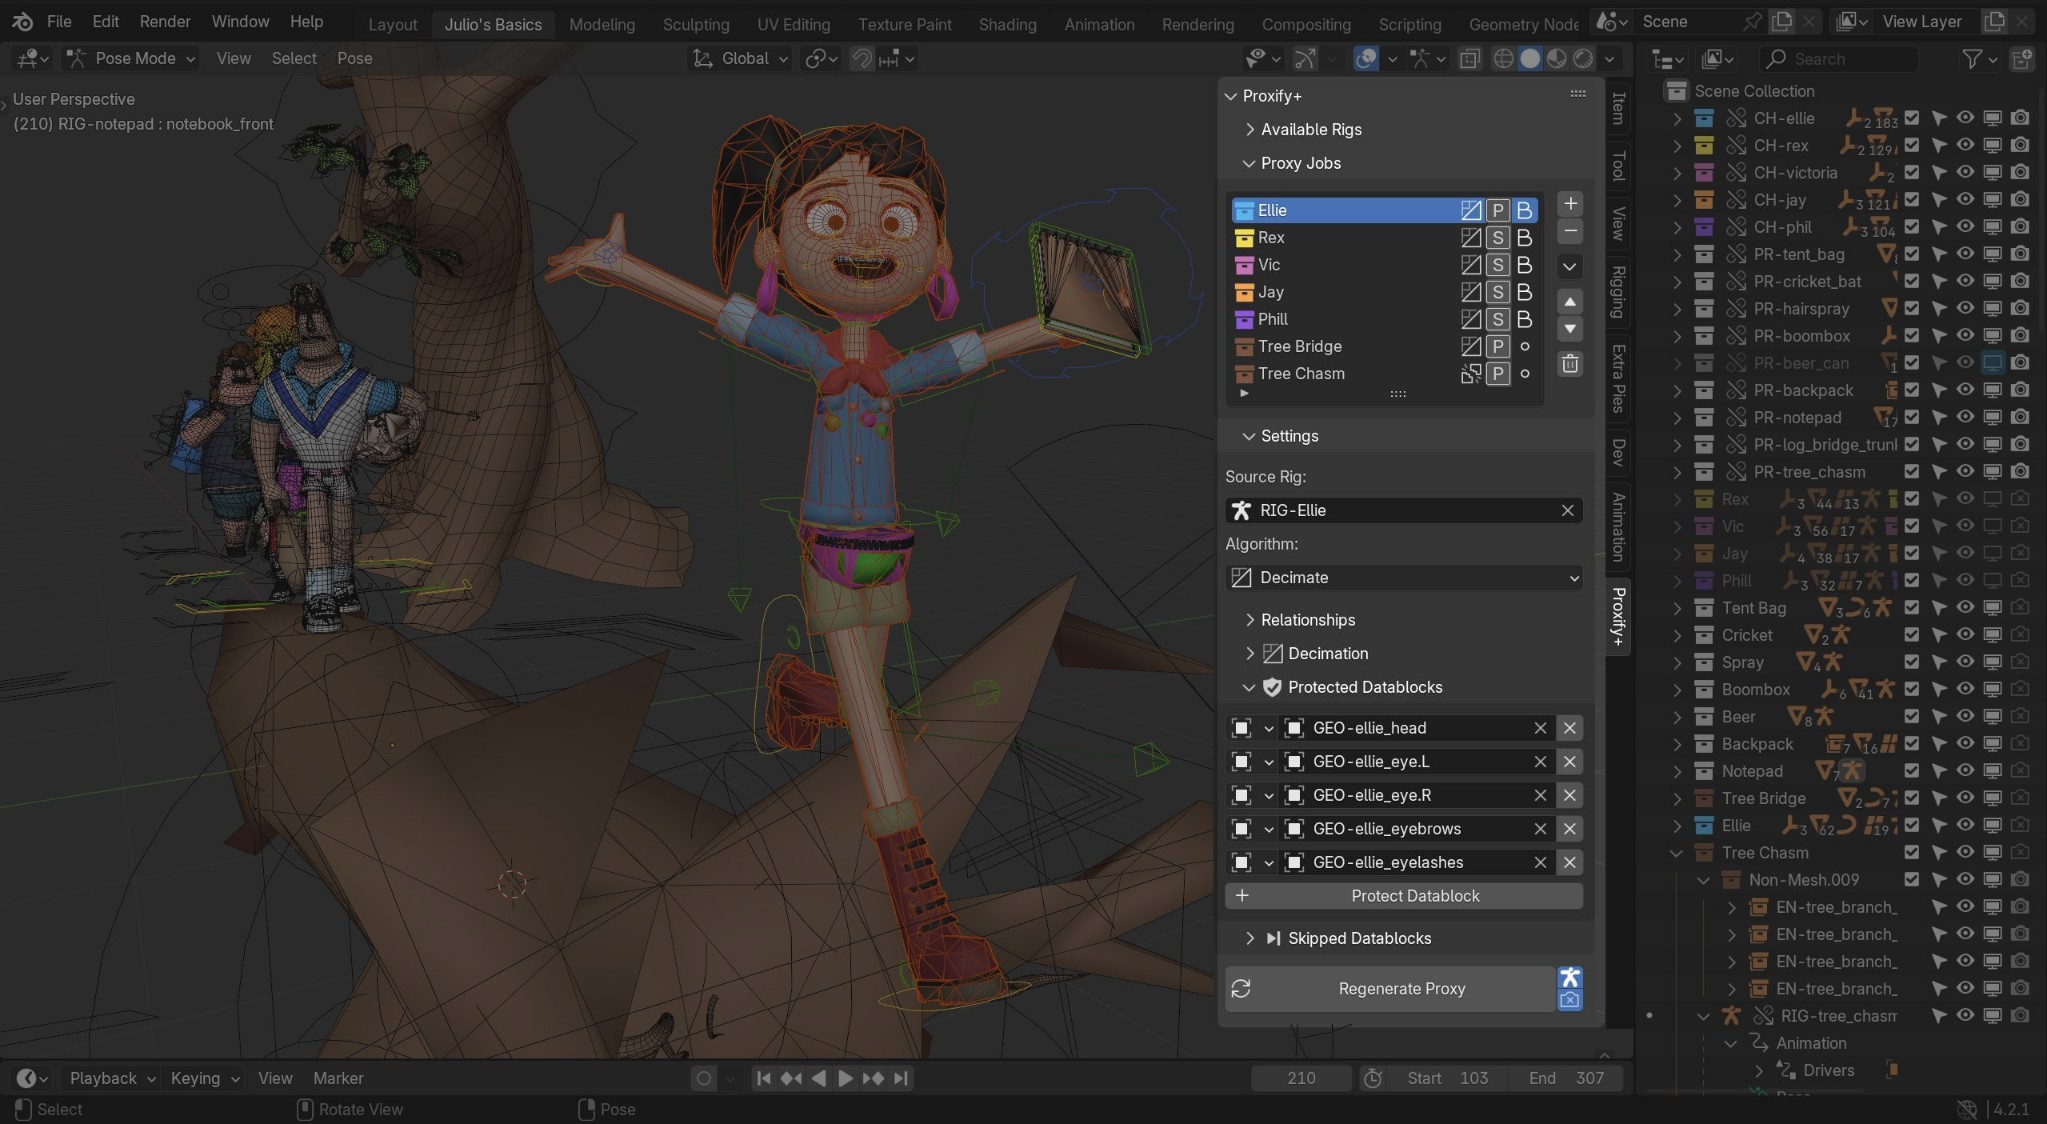This screenshot has height=1124, width=2047.
Task: Click the Regenerate Proxy button
Action: [x=1390, y=989]
